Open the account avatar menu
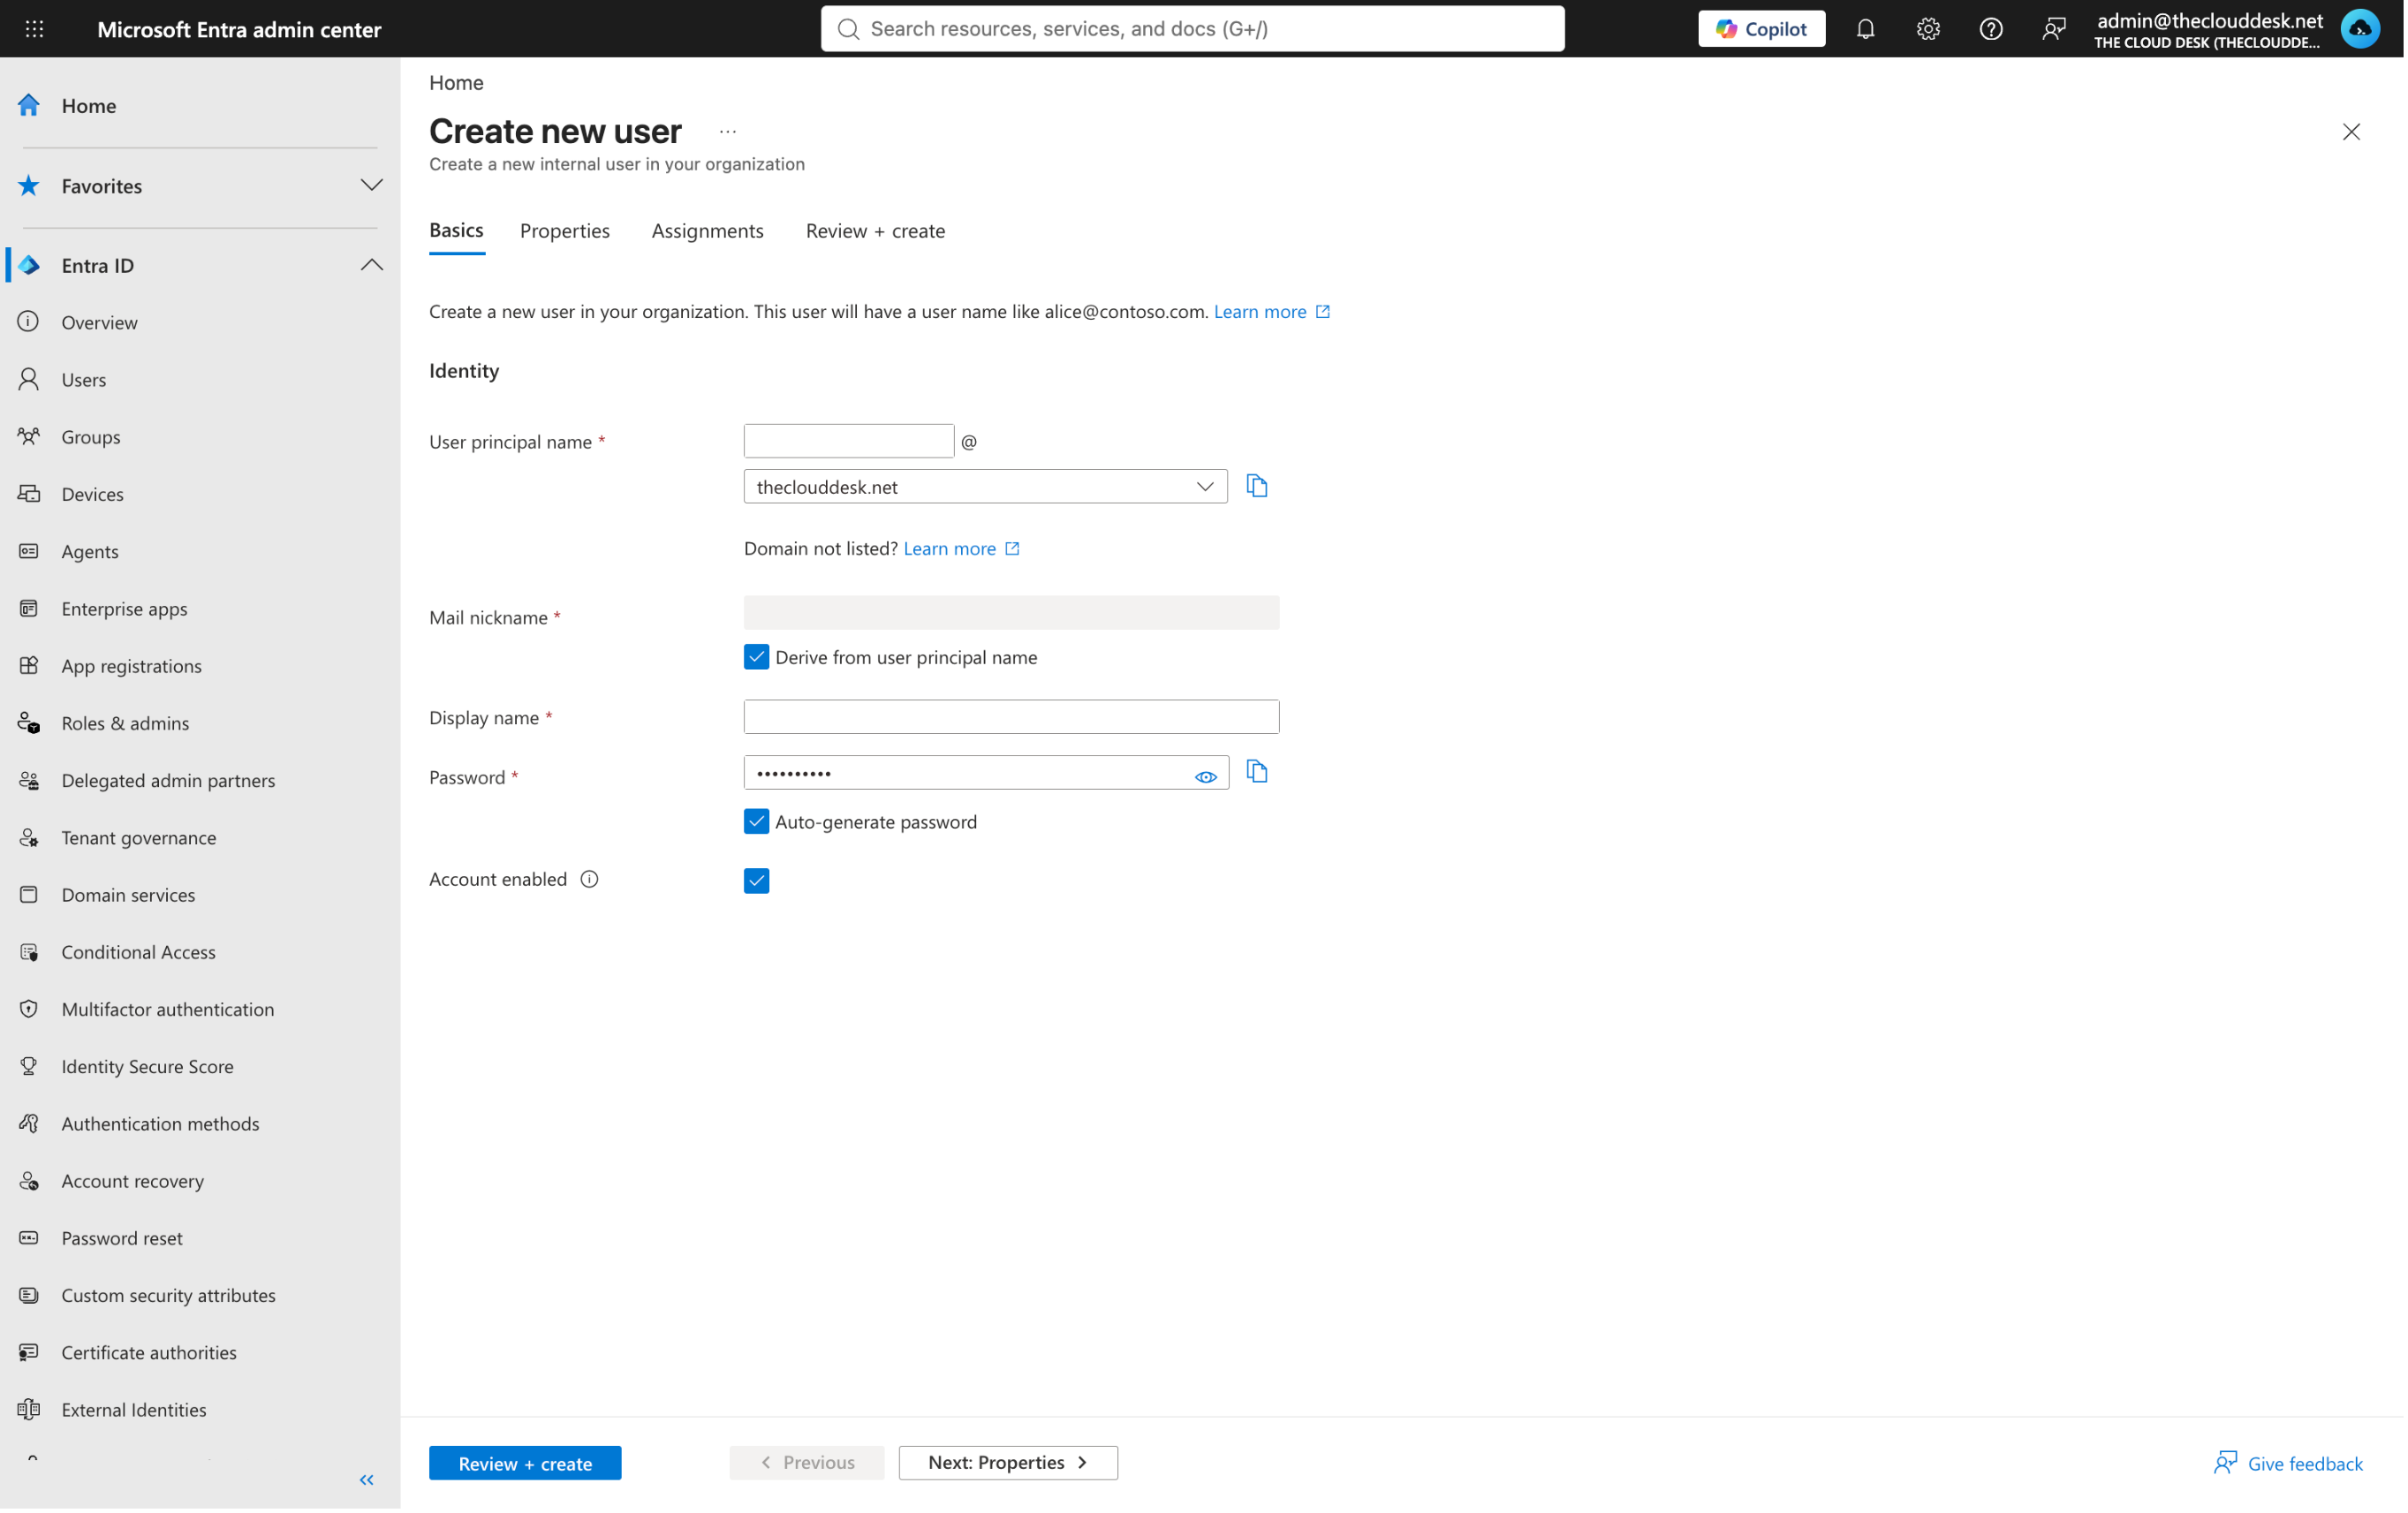This screenshot has height=1513, width=2408. click(x=2360, y=29)
